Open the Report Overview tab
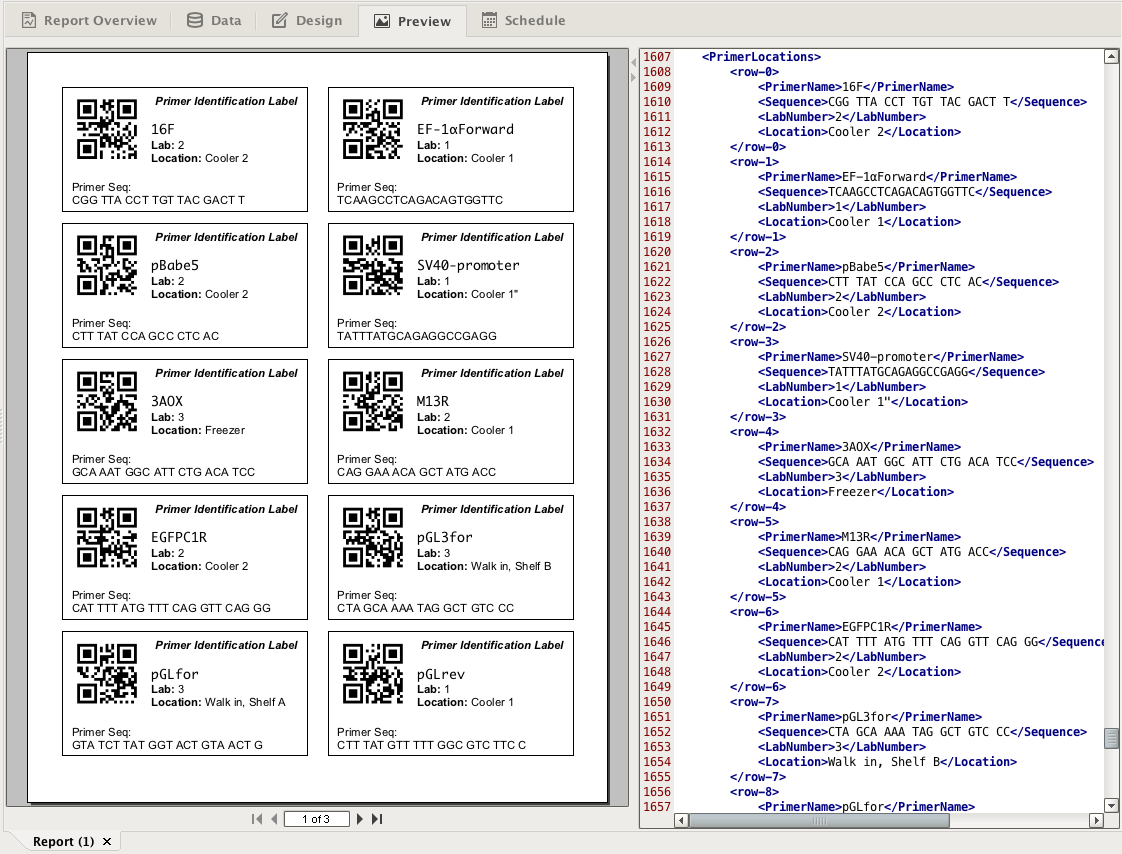The image size is (1122, 854). (88, 19)
